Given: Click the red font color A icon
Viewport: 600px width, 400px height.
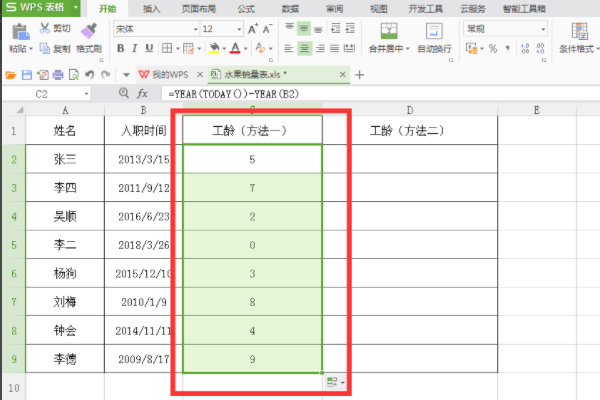Looking at the screenshot, I should 235,48.
